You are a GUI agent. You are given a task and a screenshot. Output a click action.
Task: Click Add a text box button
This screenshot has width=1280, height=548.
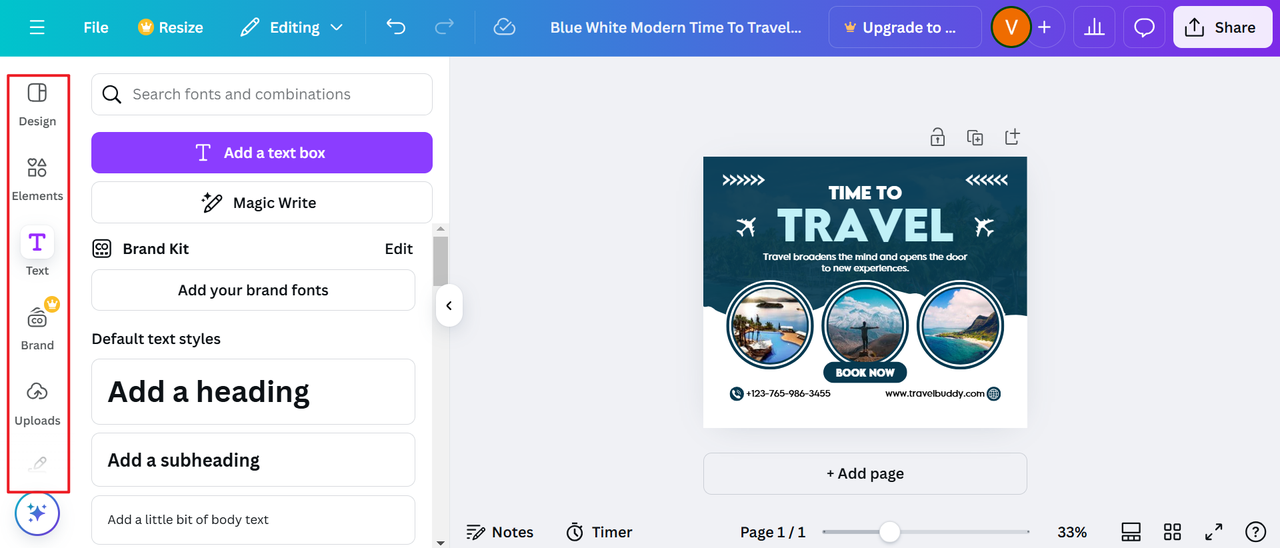262,153
